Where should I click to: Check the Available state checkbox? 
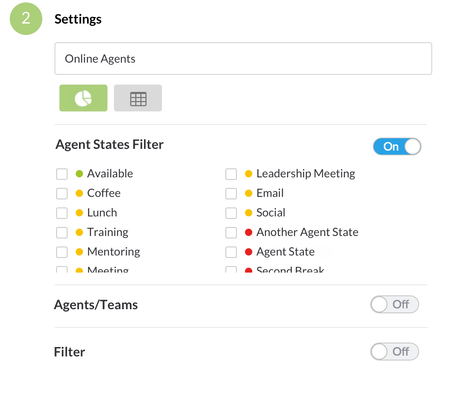click(x=62, y=174)
